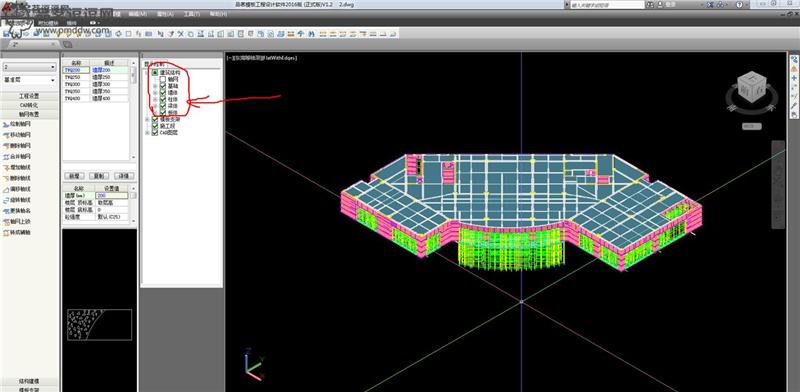Screen dimensions: 800x392
Task: Click the 复制 button under the wall list
Action: [x=99, y=176]
